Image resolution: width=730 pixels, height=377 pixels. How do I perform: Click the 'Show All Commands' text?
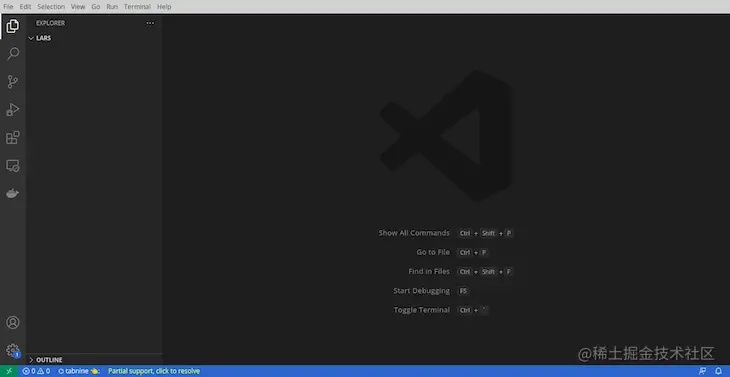(x=414, y=233)
